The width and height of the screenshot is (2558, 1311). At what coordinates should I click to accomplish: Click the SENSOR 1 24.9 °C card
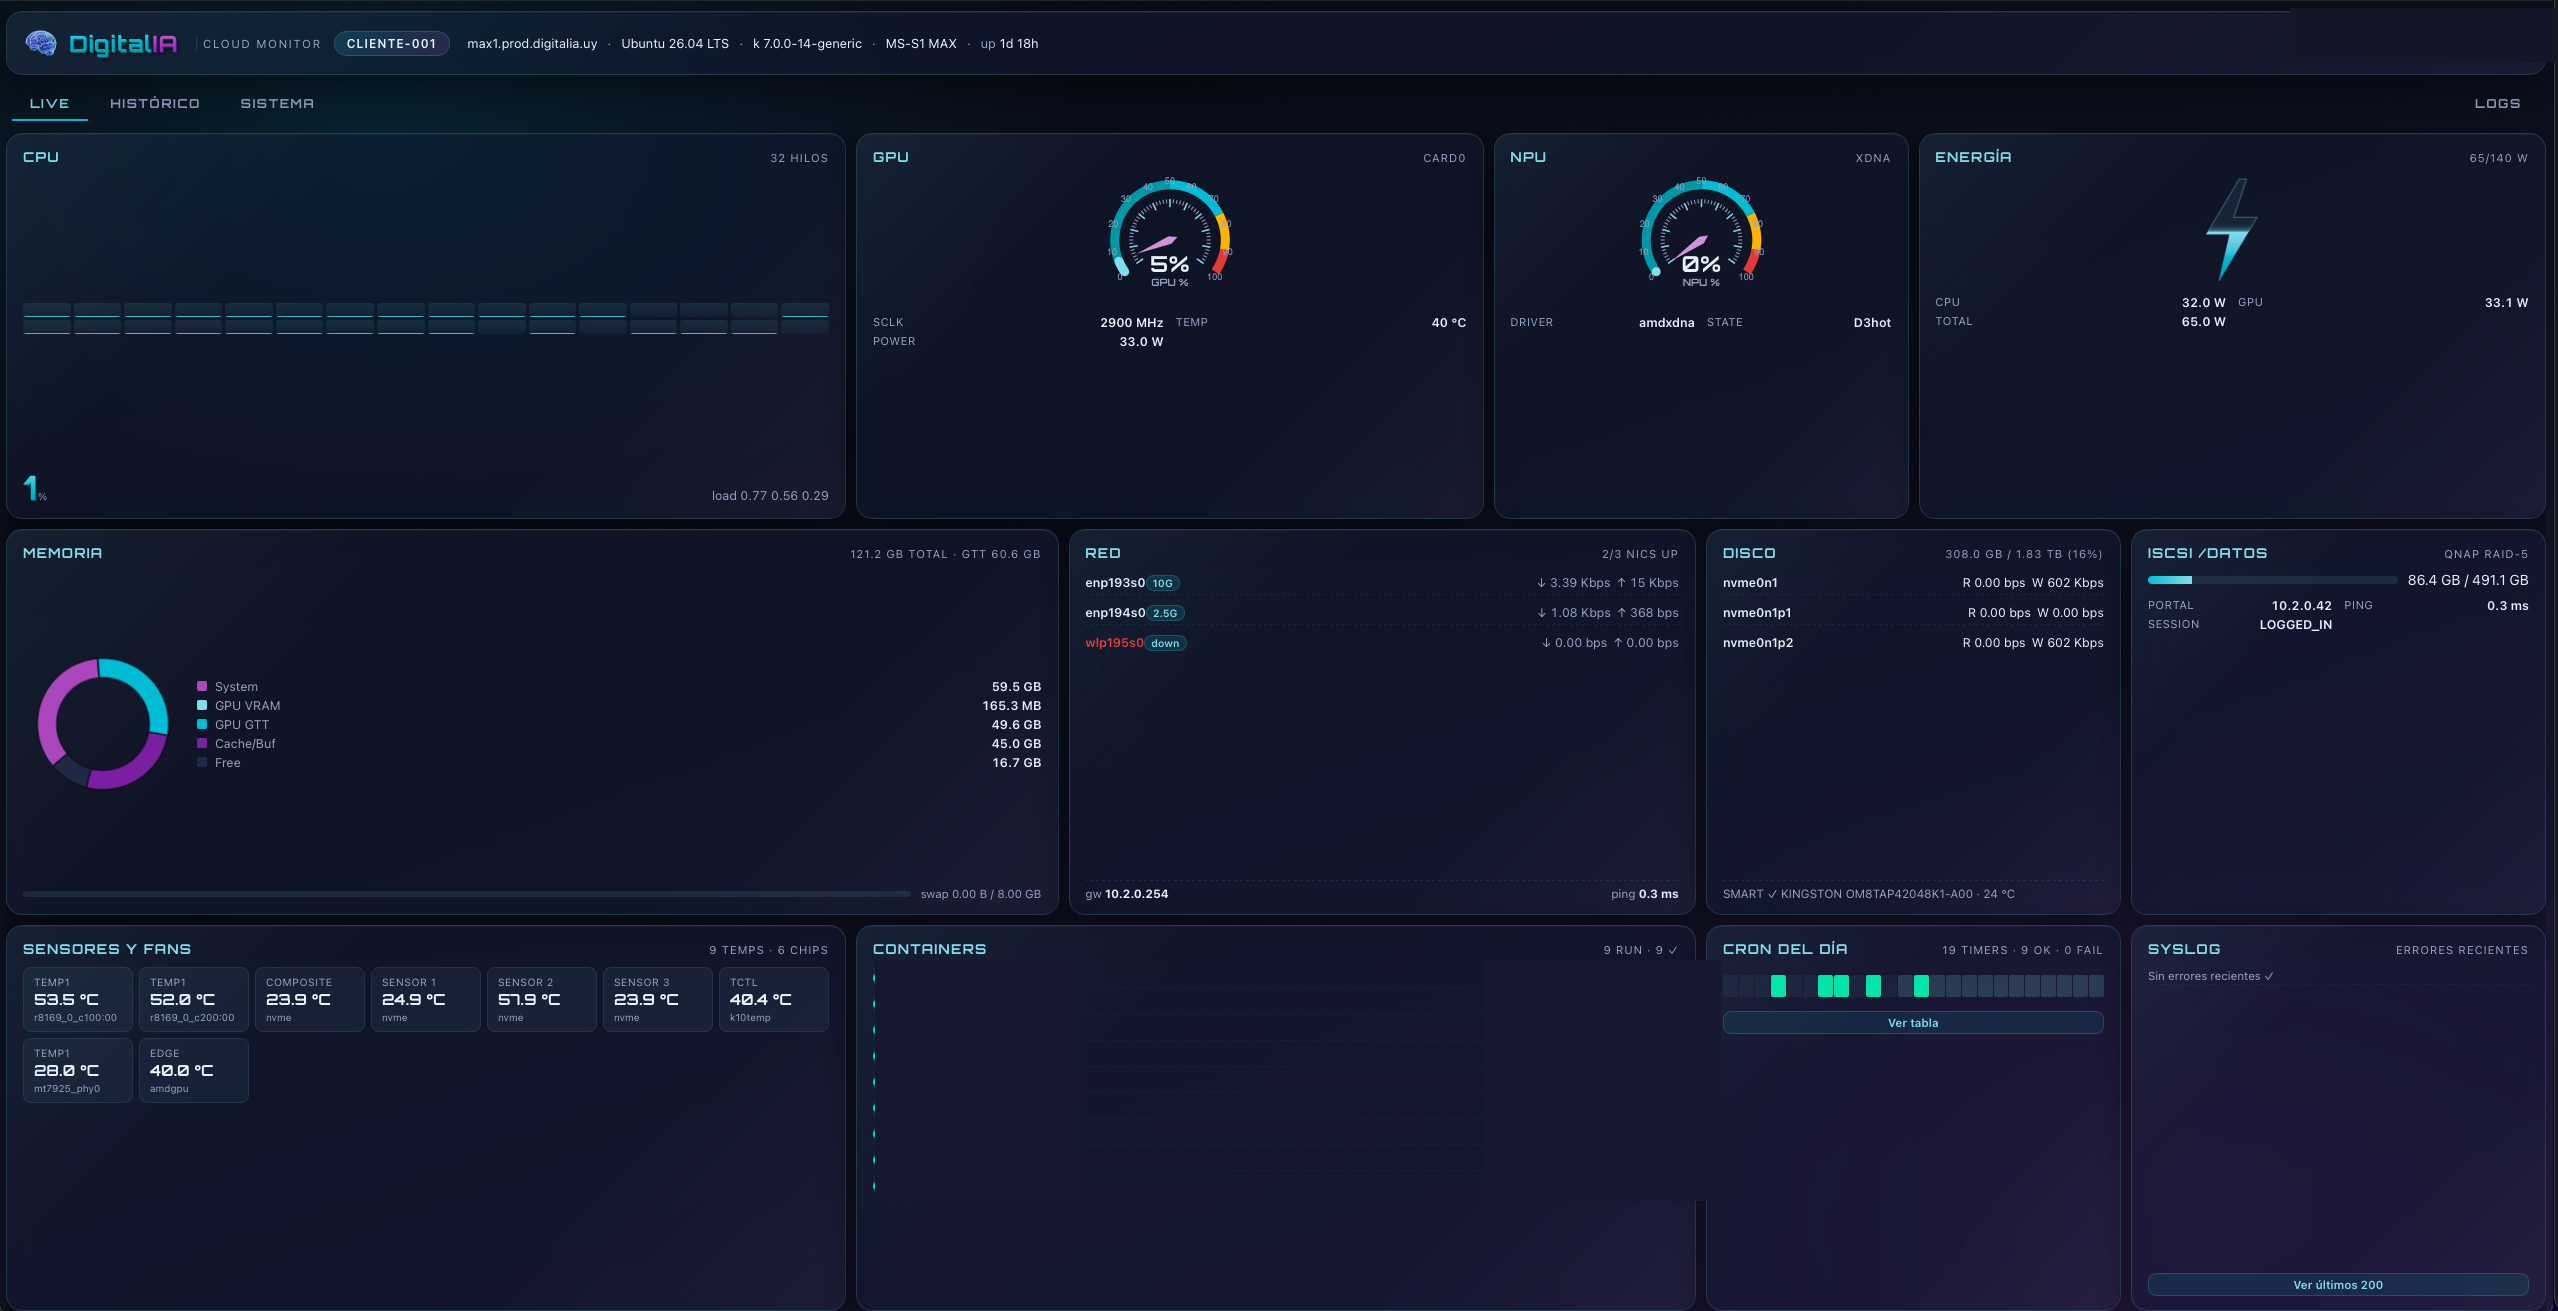click(425, 999)
